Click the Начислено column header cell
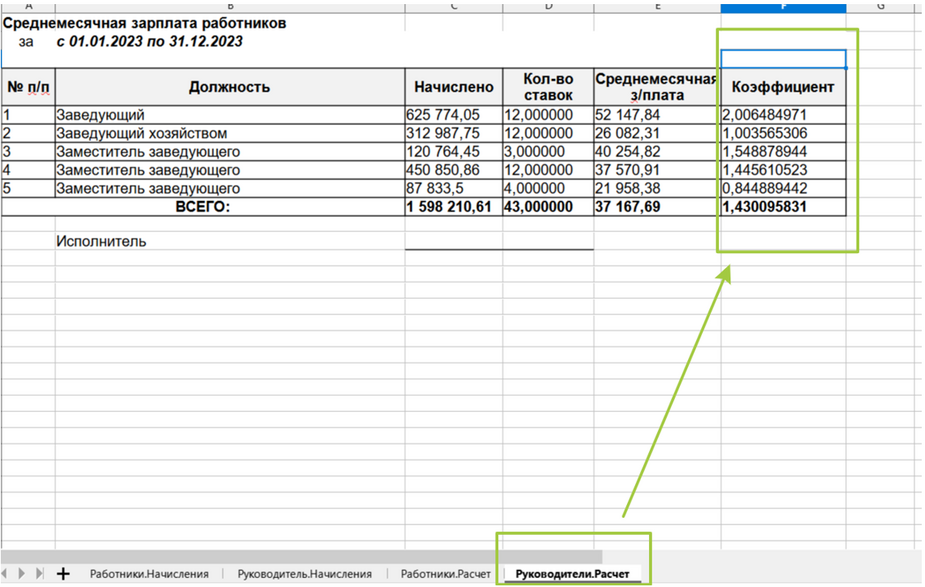Viewport: 925px width, 587px height. tap(453, 87)
